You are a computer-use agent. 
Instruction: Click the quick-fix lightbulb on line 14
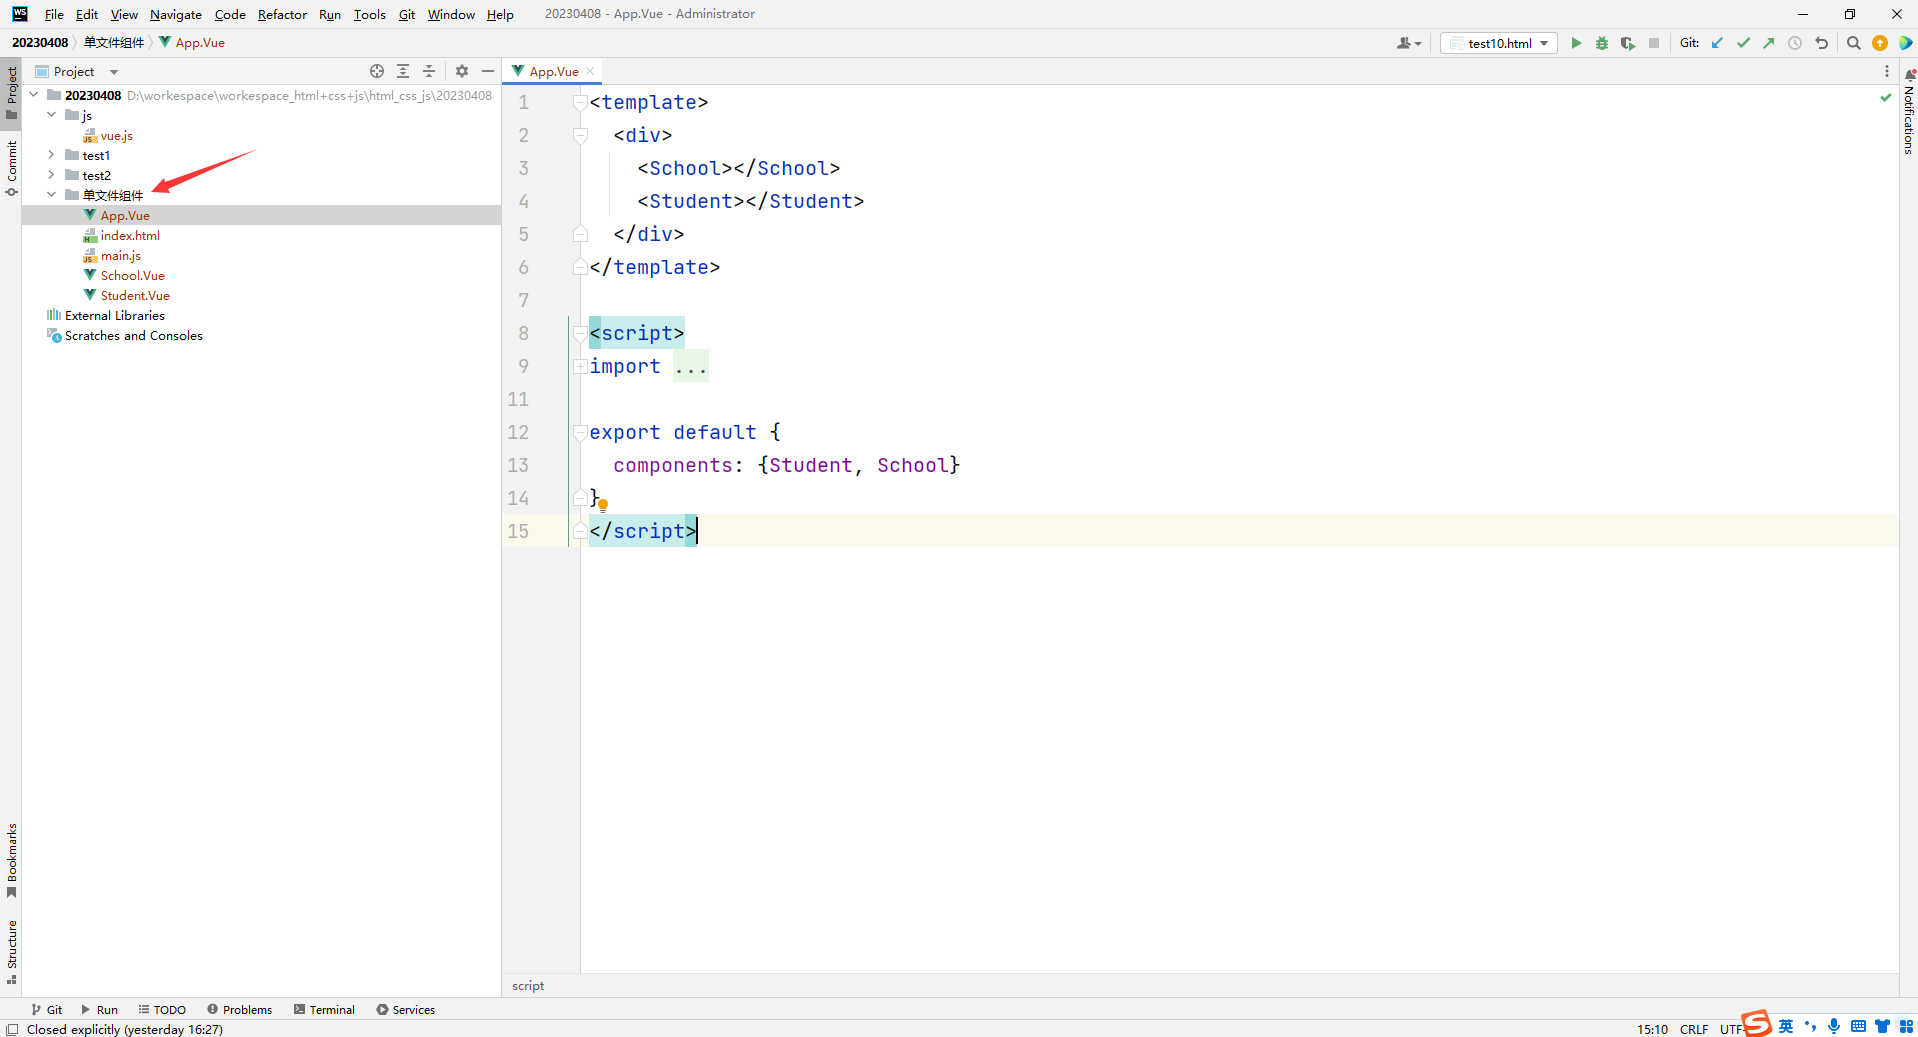coord(603,505)
